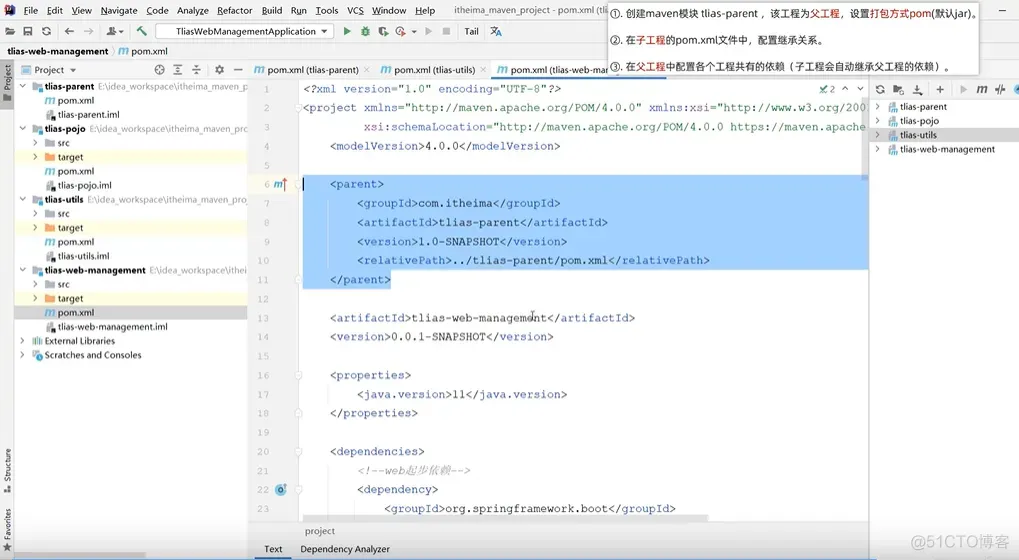This screenshot has height=560, width=1019.
Task: Expand tlias-parent in Maven panel
Action: pyautogui.click(x=878, y=107)
